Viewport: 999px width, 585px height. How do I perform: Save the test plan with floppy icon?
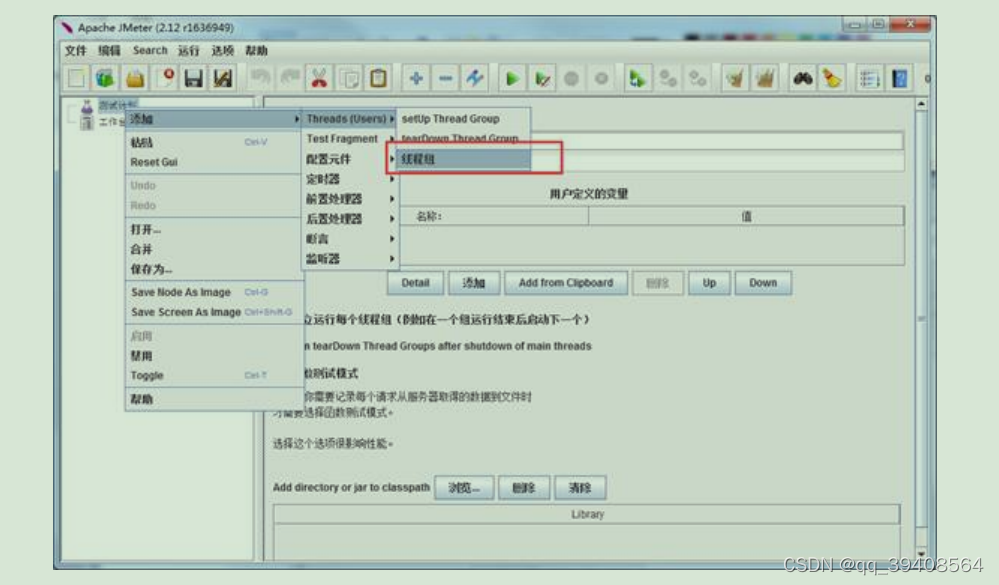coord(194,78)
